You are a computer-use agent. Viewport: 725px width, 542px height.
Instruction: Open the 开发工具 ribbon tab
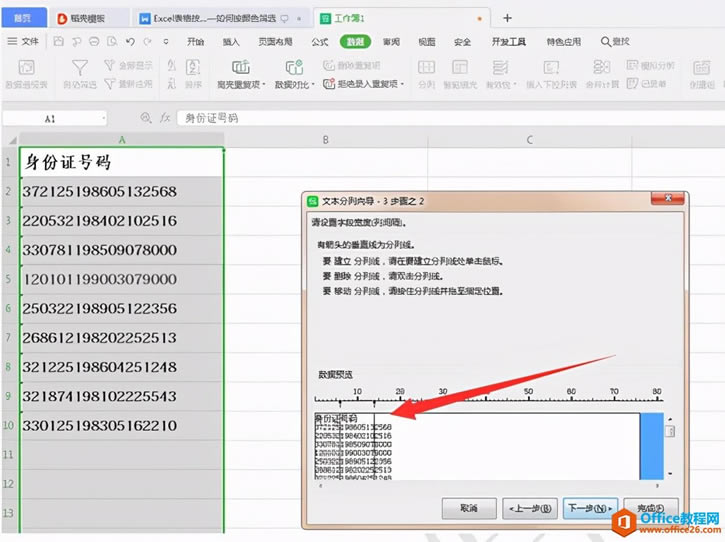pyautogui.click(x=509, y=42)
